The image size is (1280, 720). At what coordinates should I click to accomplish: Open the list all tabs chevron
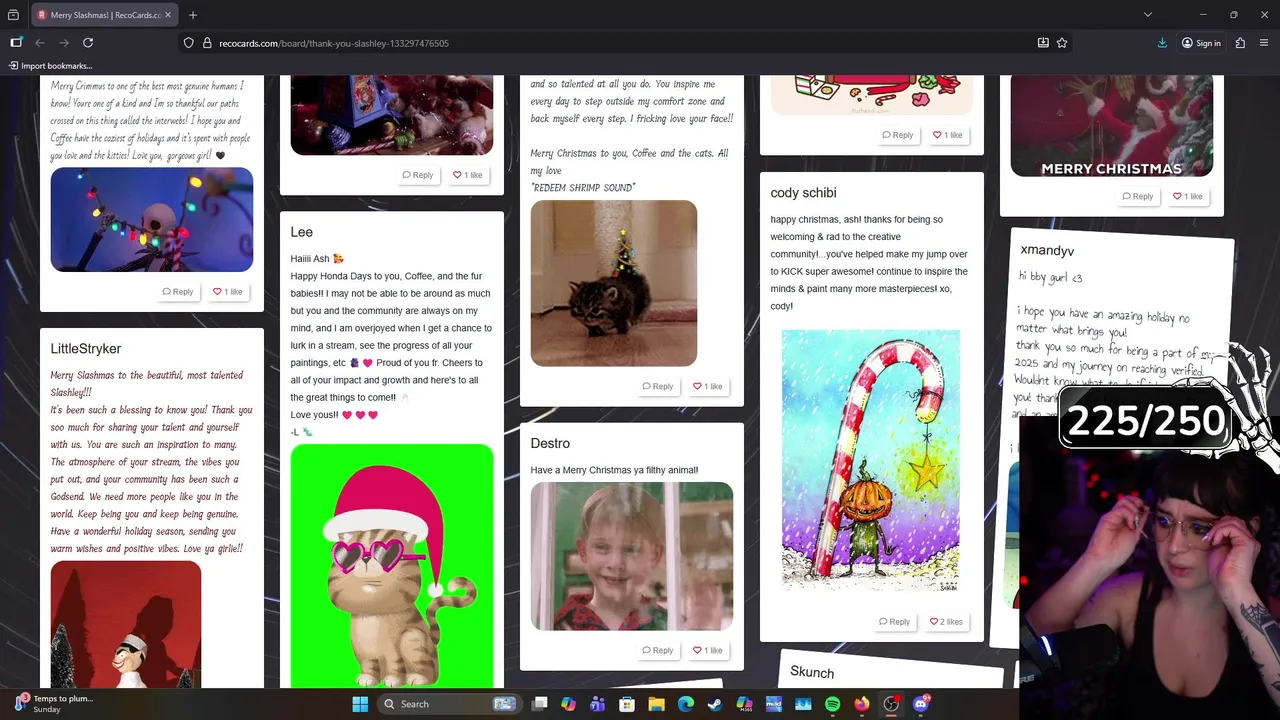1148,15
